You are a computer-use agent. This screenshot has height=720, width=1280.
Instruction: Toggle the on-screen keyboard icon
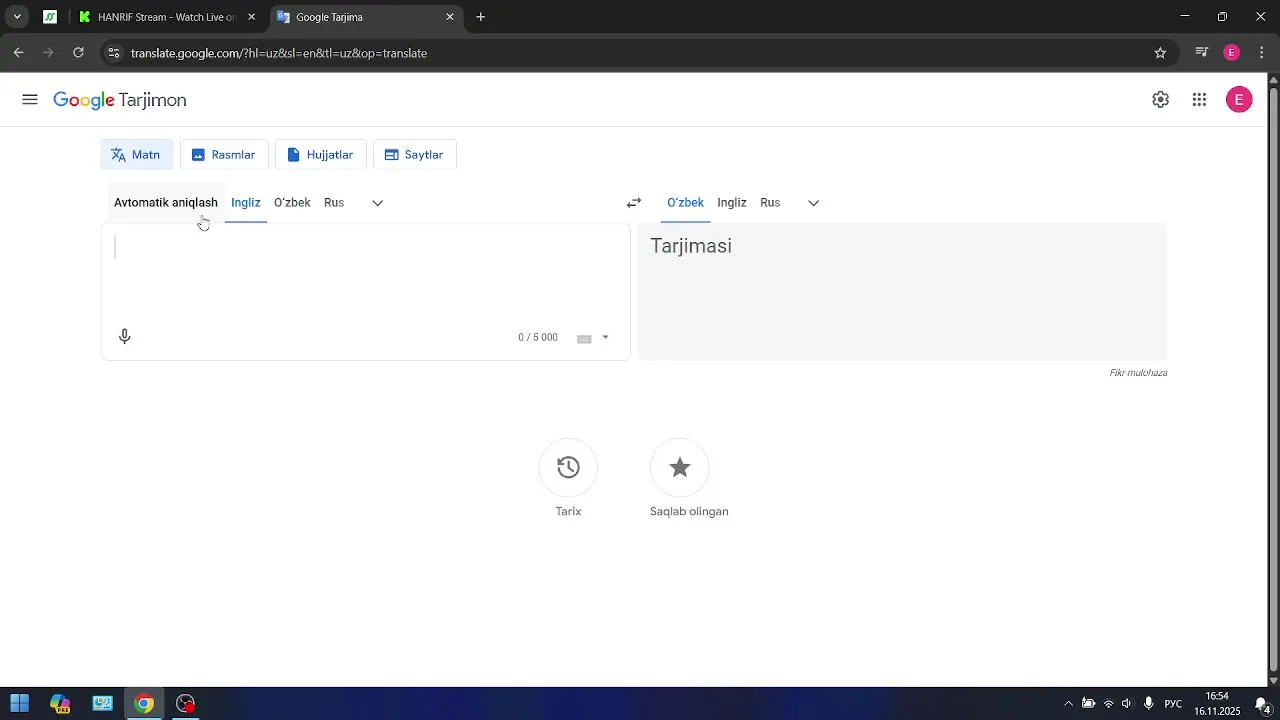(584, 339)
